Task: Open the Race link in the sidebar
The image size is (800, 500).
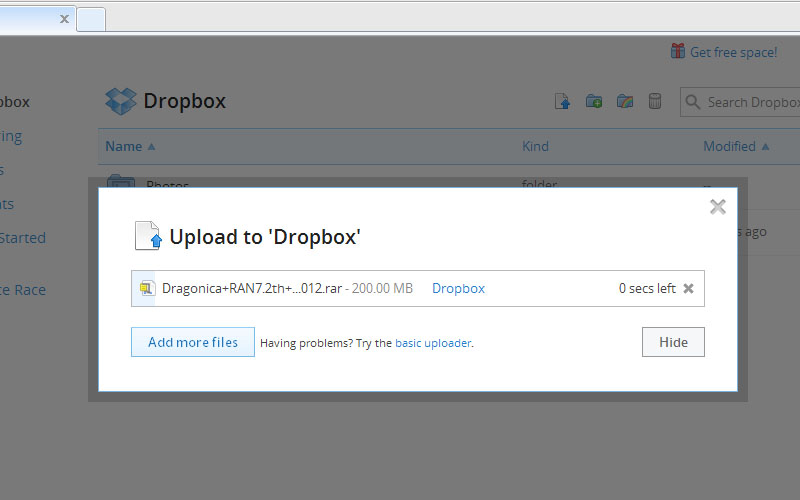Action: click(21, 290)
